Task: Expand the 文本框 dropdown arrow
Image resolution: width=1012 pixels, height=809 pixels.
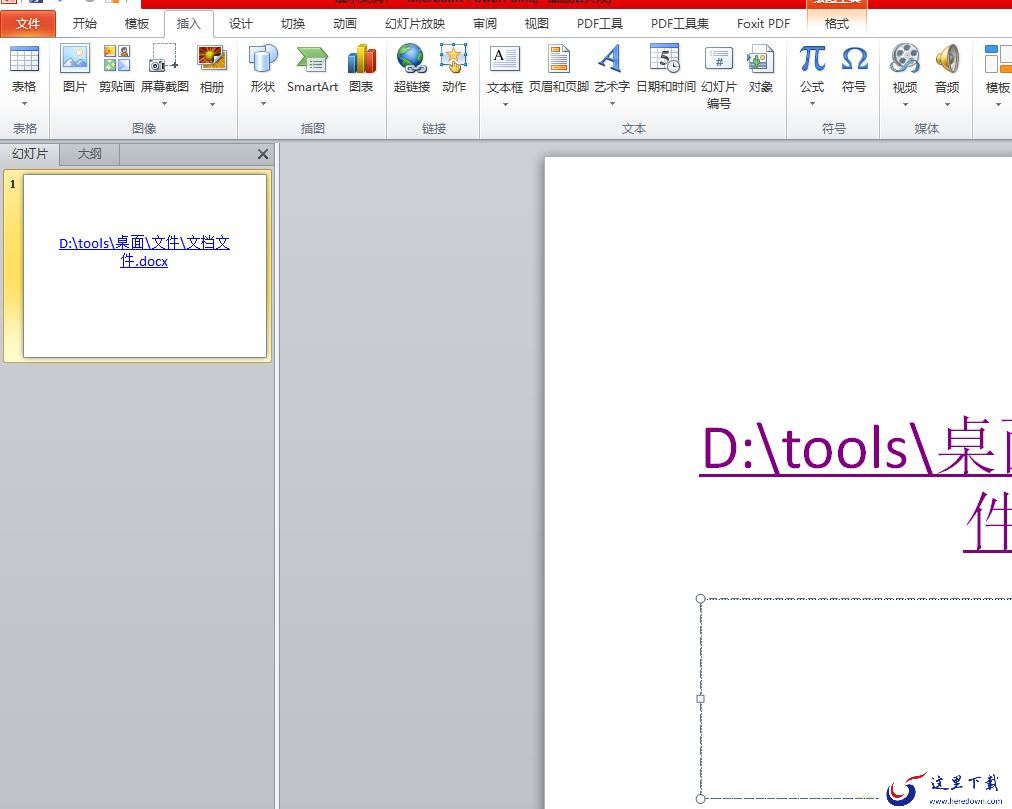Action: coord(505,104)
